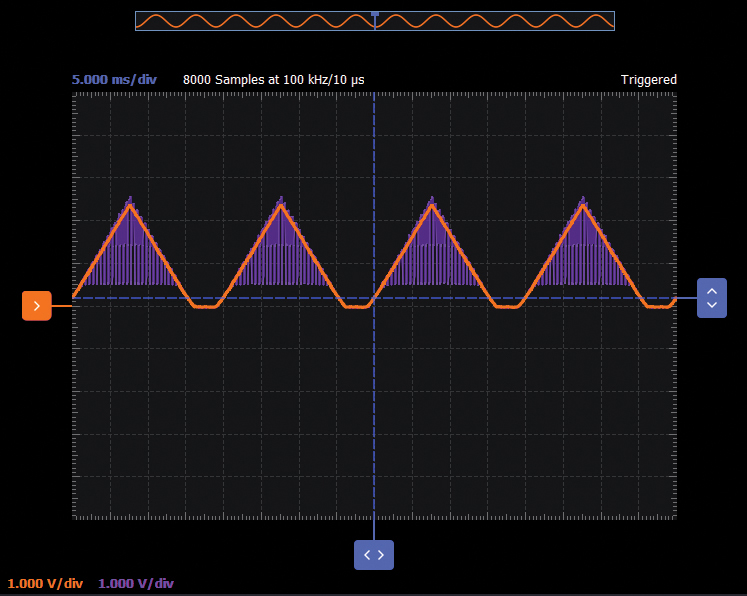Click the intersection of the two dashed lines

point(375,298)
